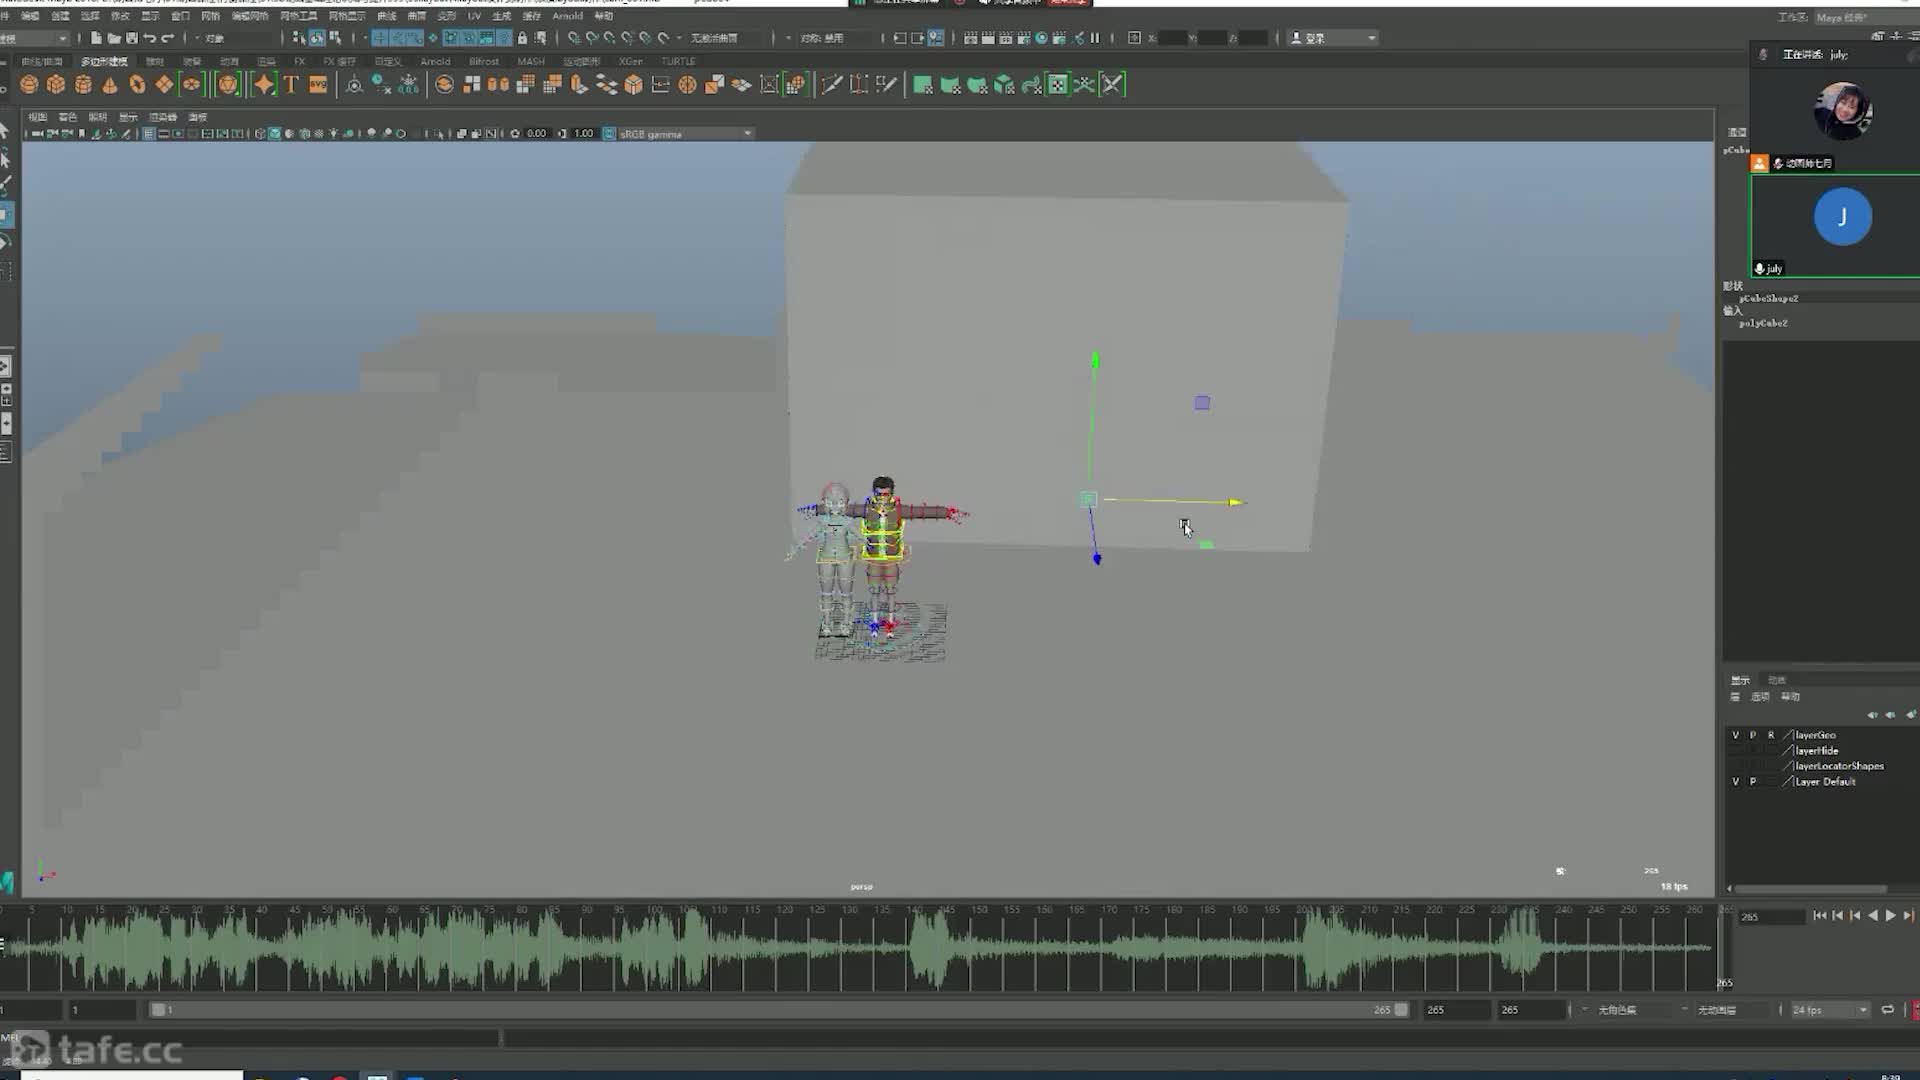Click the range slider start handle
The image size is (1920, 1080).
click(x=158, y=1010)
